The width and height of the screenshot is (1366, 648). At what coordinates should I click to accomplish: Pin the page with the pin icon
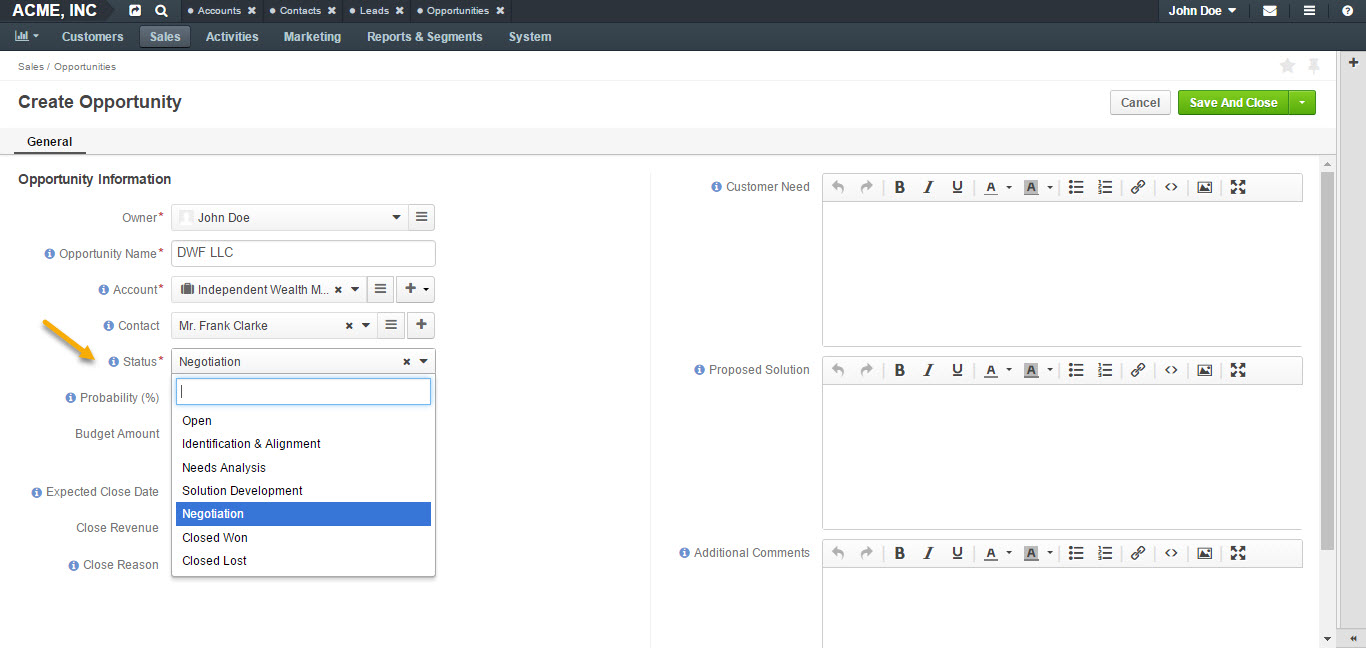pyautogui.click(x=1314, y=66)
